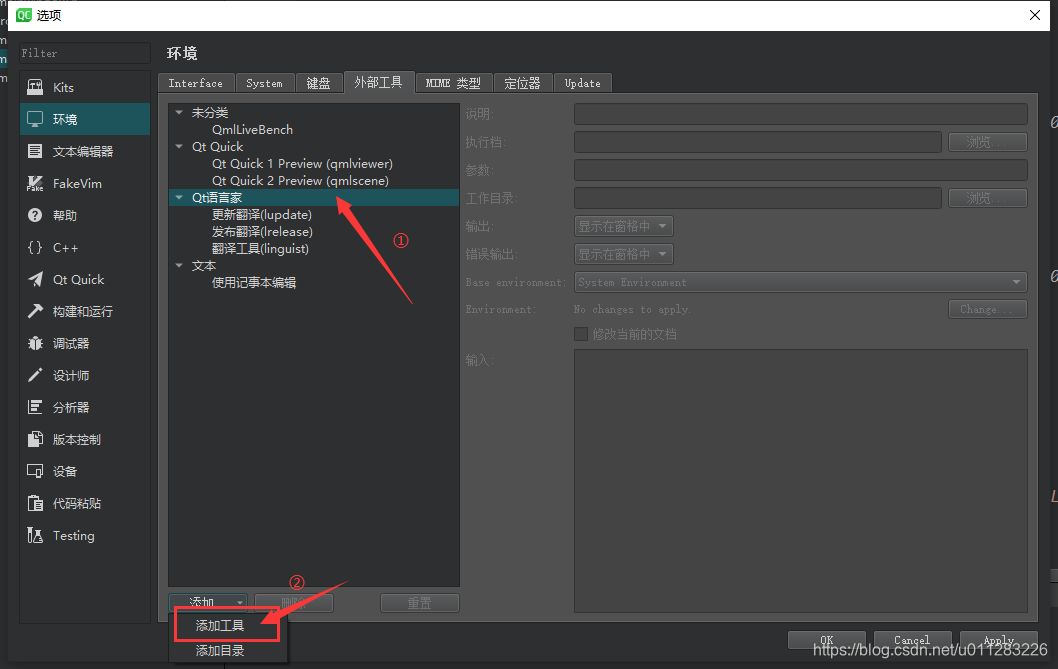
Task: Collapse the Qt Quick tree group
Action: point(179,146)
